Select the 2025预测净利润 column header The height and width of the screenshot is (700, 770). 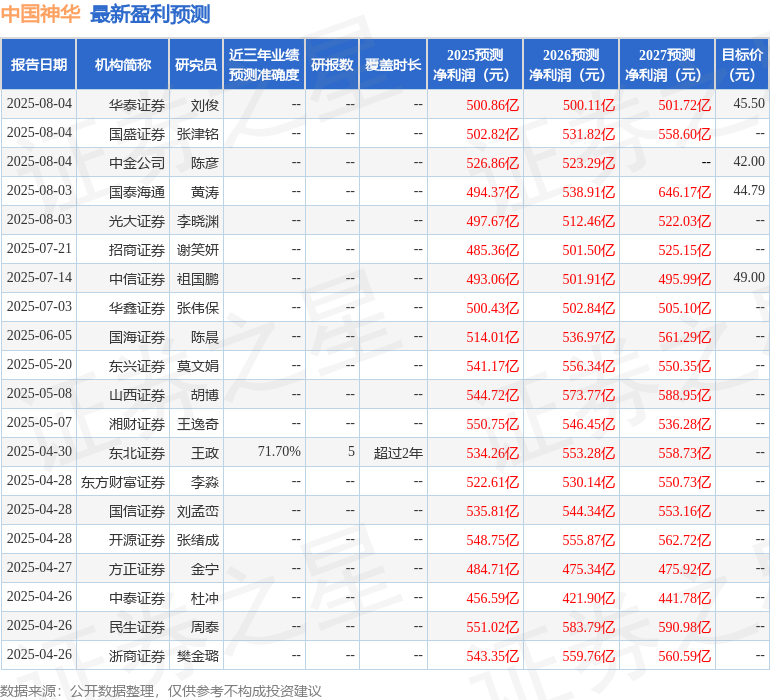click(475, 64)
